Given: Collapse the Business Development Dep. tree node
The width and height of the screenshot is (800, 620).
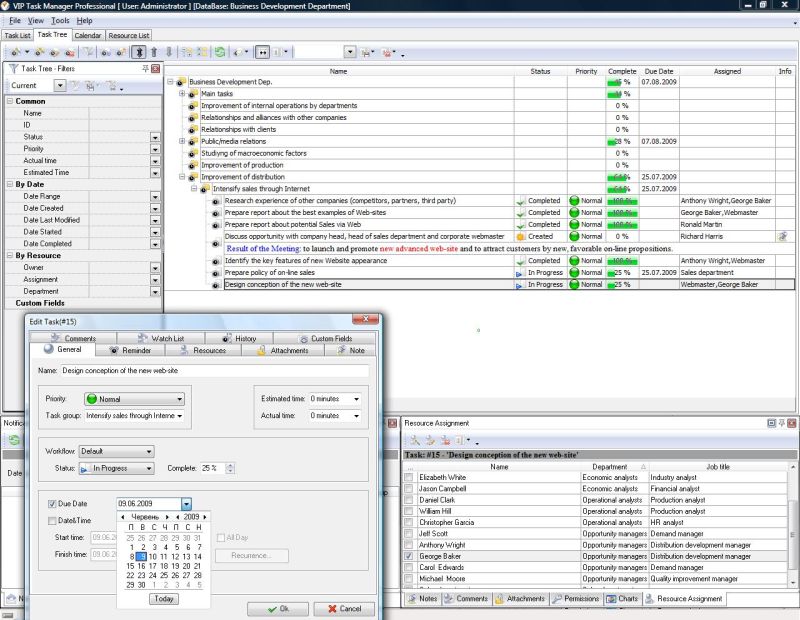Looking at the screenshot, I should 171,82.
